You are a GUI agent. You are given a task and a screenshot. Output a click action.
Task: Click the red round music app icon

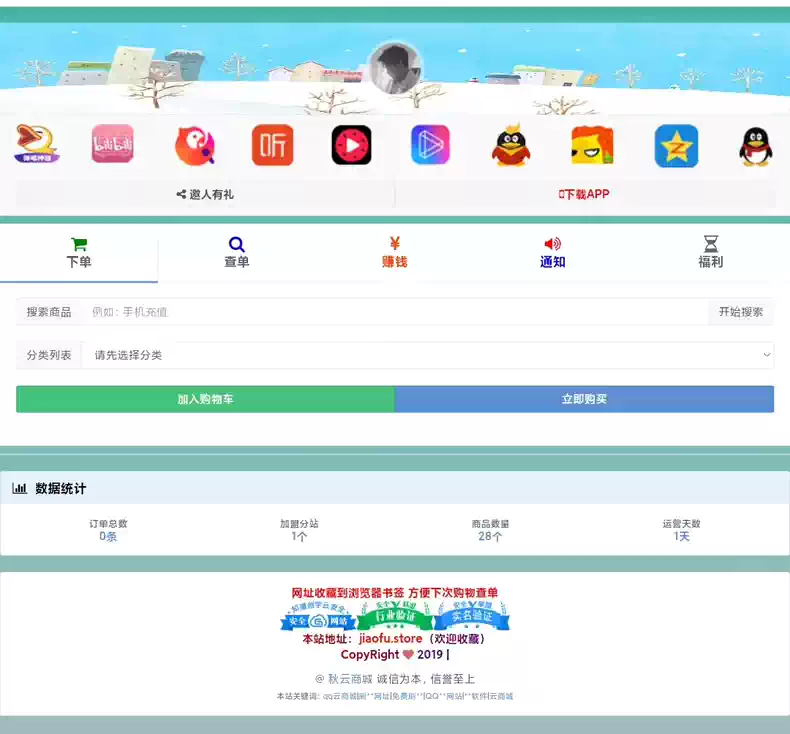[194, 146]
